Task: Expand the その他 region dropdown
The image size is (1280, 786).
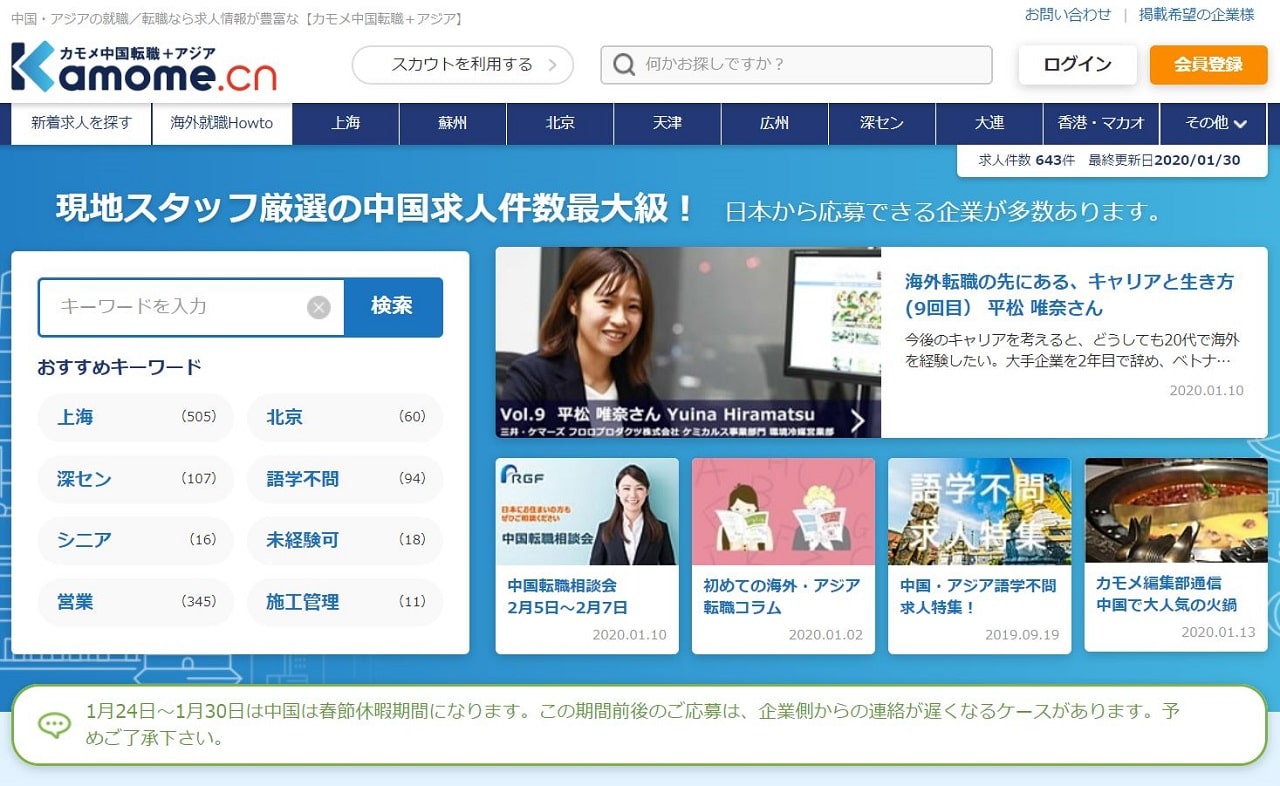Action: coord(1215,123)
